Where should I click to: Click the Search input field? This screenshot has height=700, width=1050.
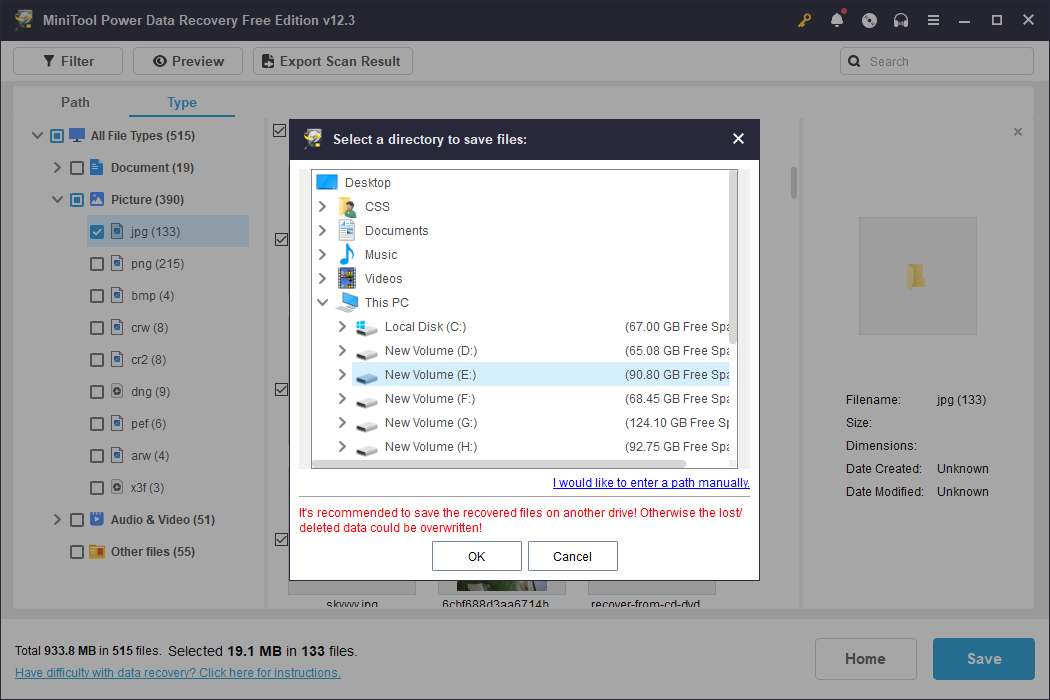click(x=937, y=61)
